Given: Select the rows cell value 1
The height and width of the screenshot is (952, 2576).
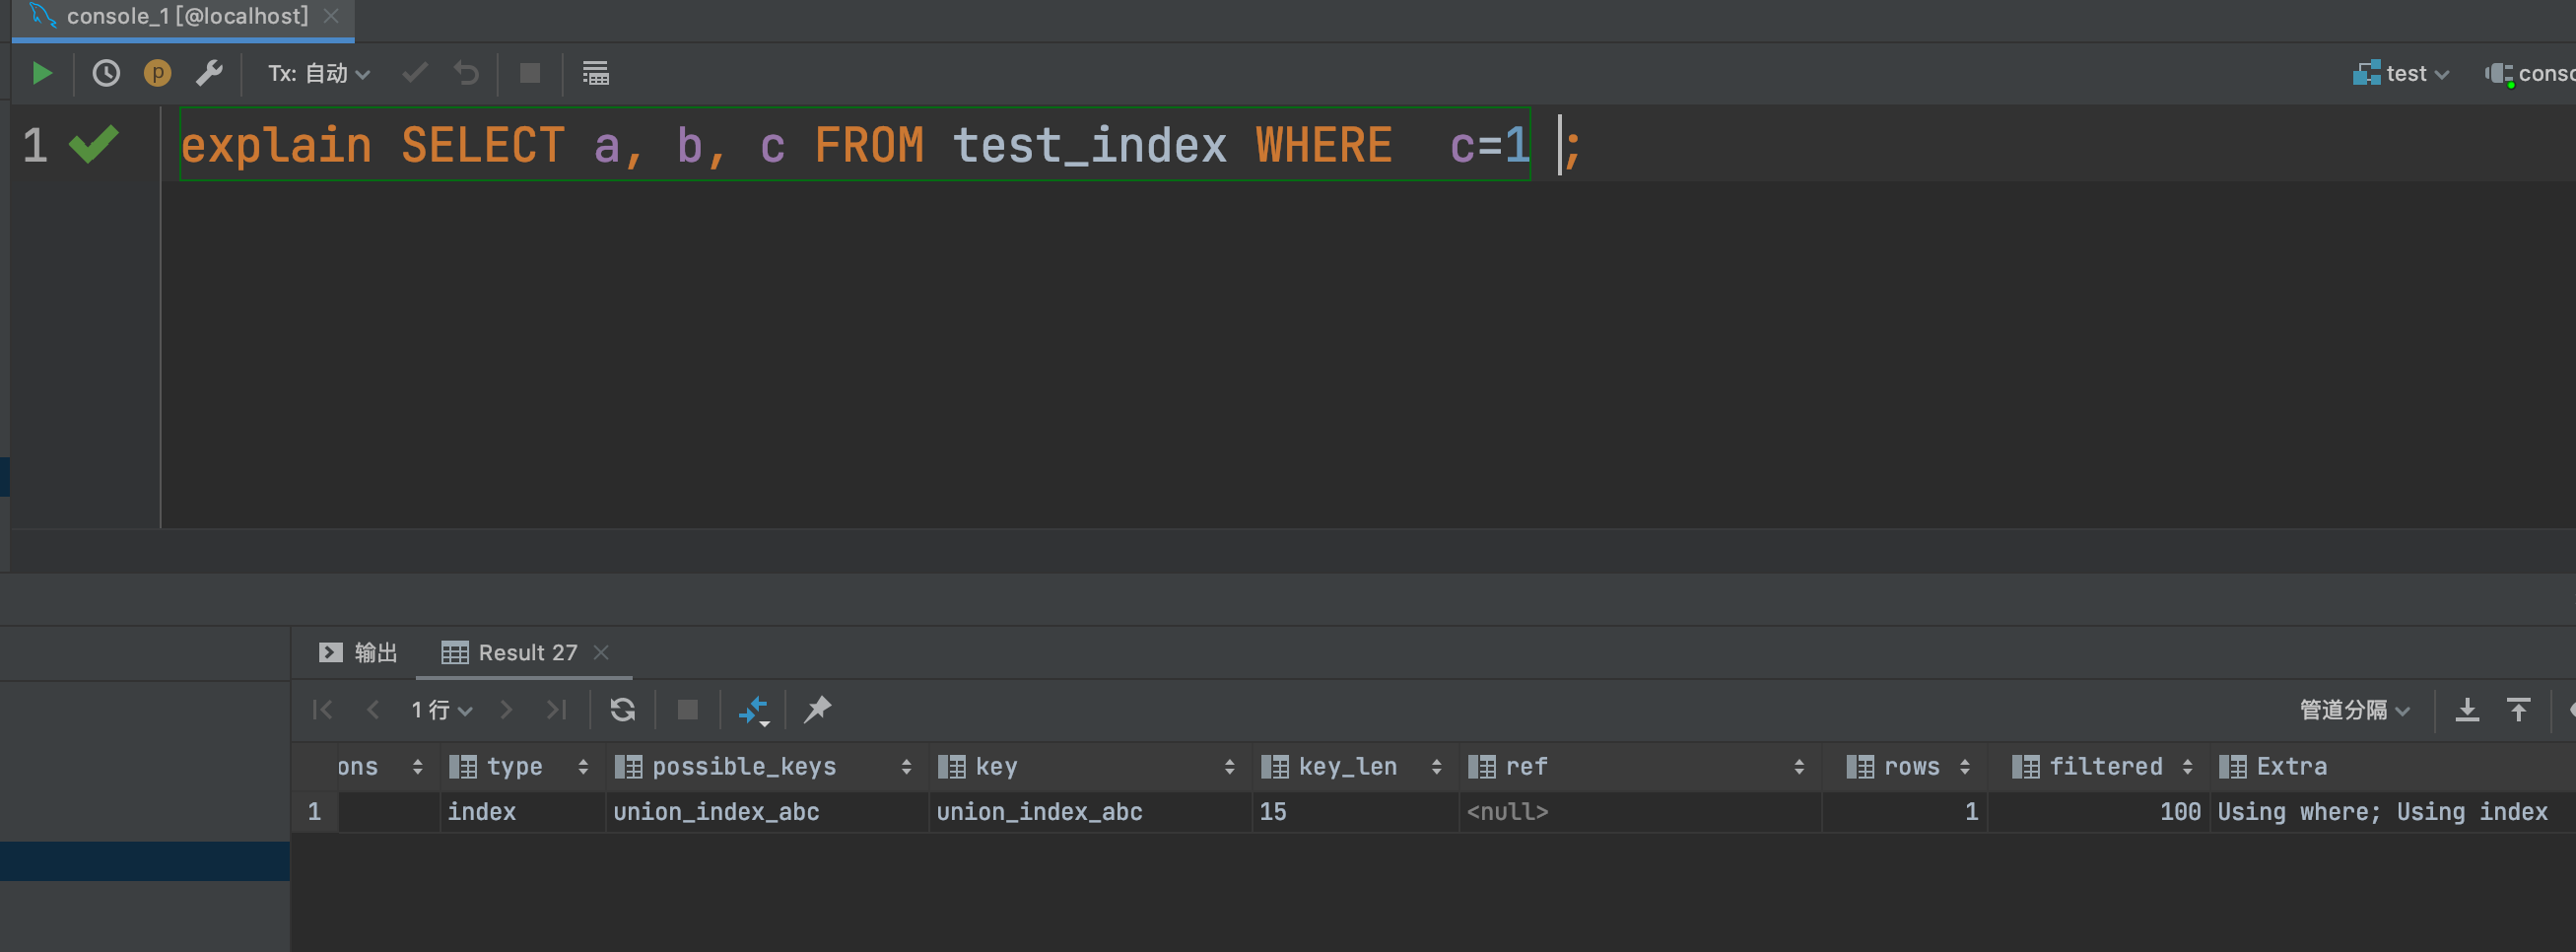Looking at the screenshot, I should [x=1903, y=812].
